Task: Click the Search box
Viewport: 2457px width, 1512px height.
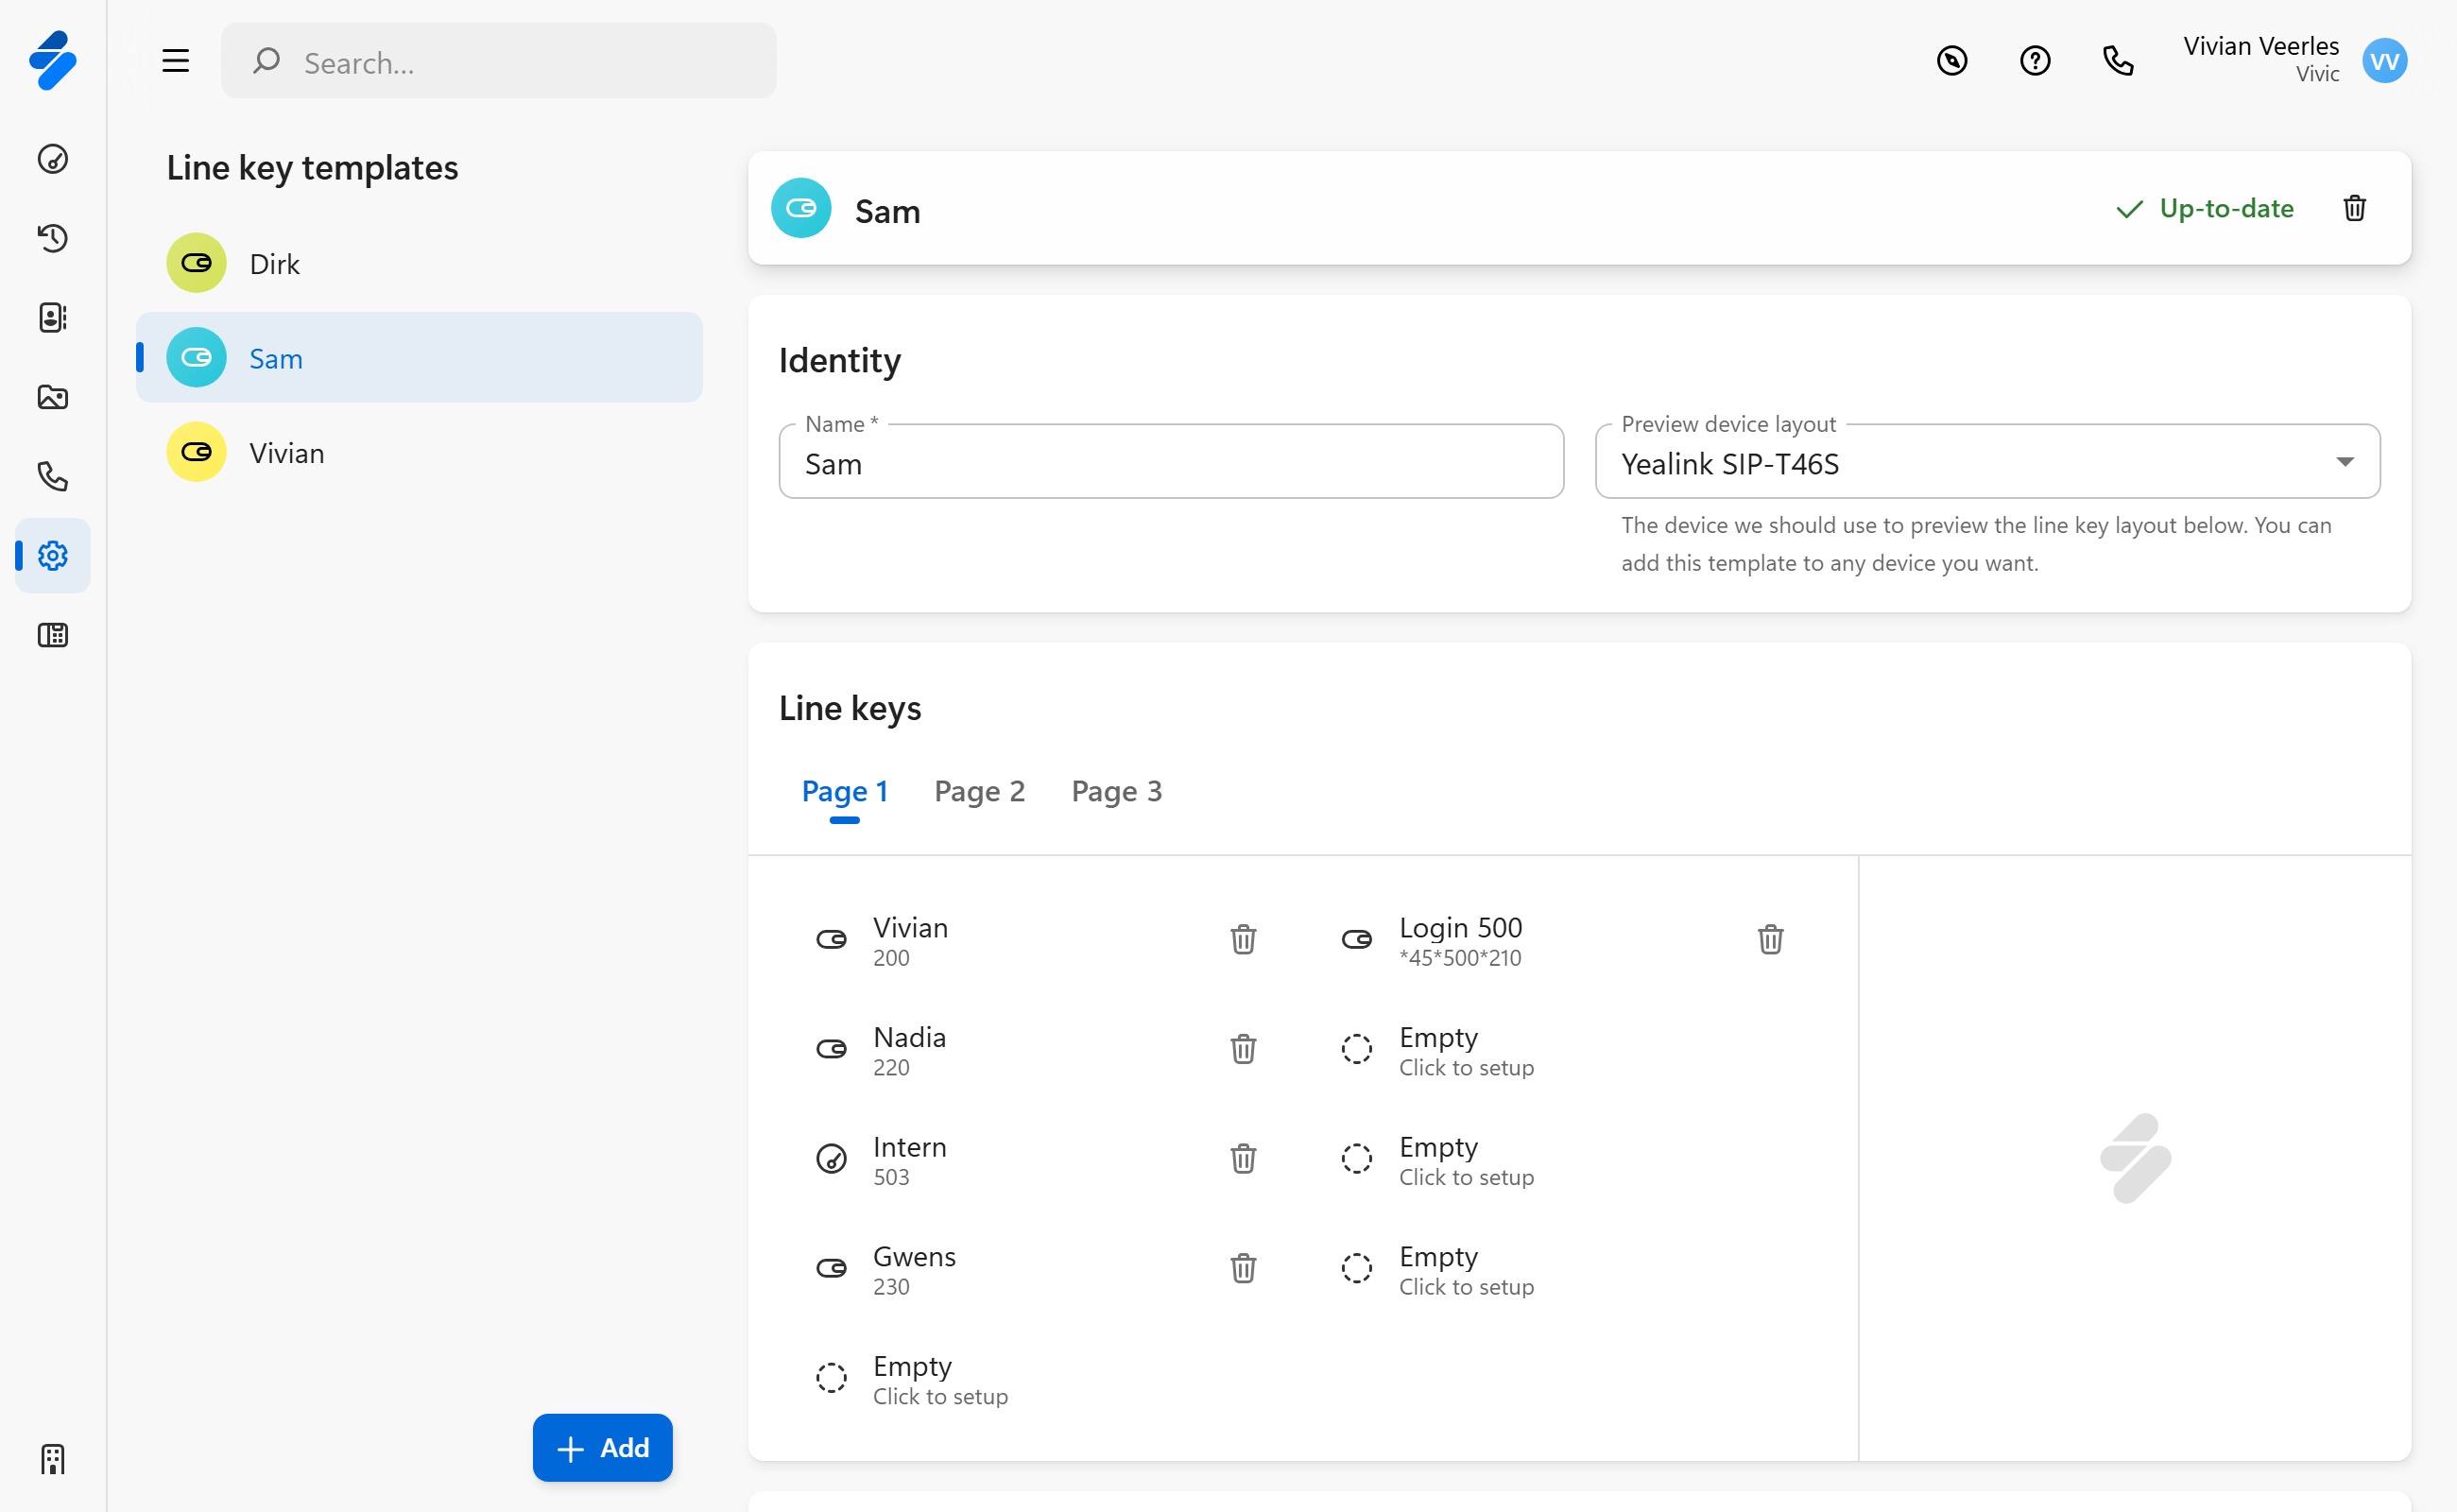Action: [499, 62]
